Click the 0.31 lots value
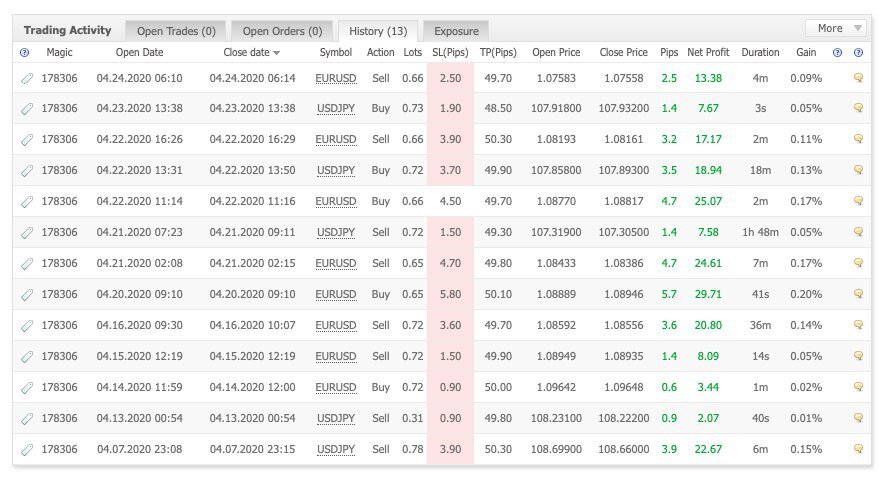 point(413,418)
